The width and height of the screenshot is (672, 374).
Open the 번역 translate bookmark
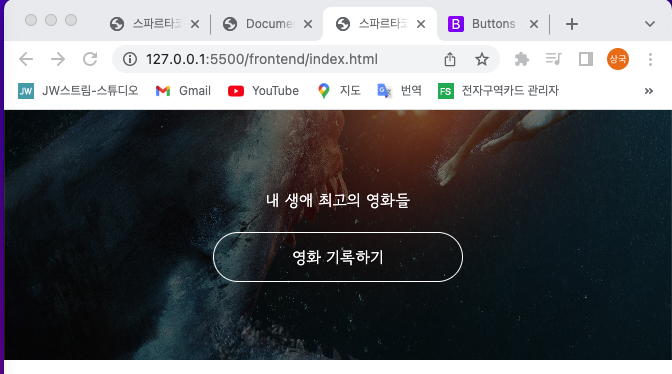pyautogui.click(x=399, y=91)
